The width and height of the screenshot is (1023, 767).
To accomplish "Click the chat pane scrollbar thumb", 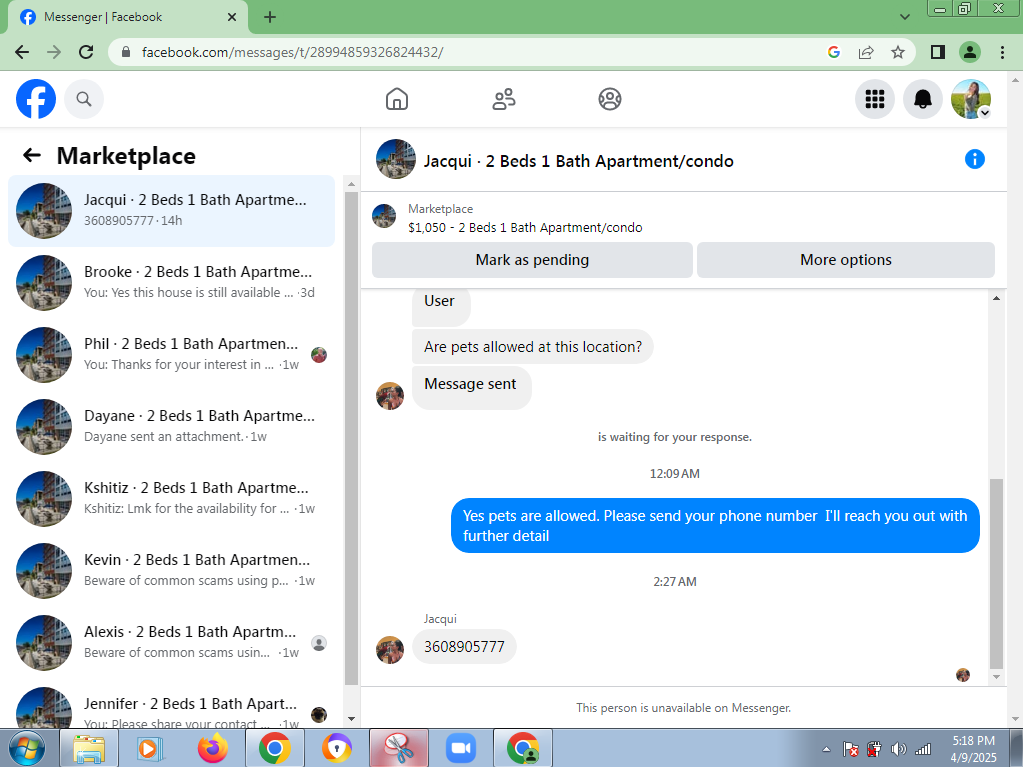I will 996,574.
